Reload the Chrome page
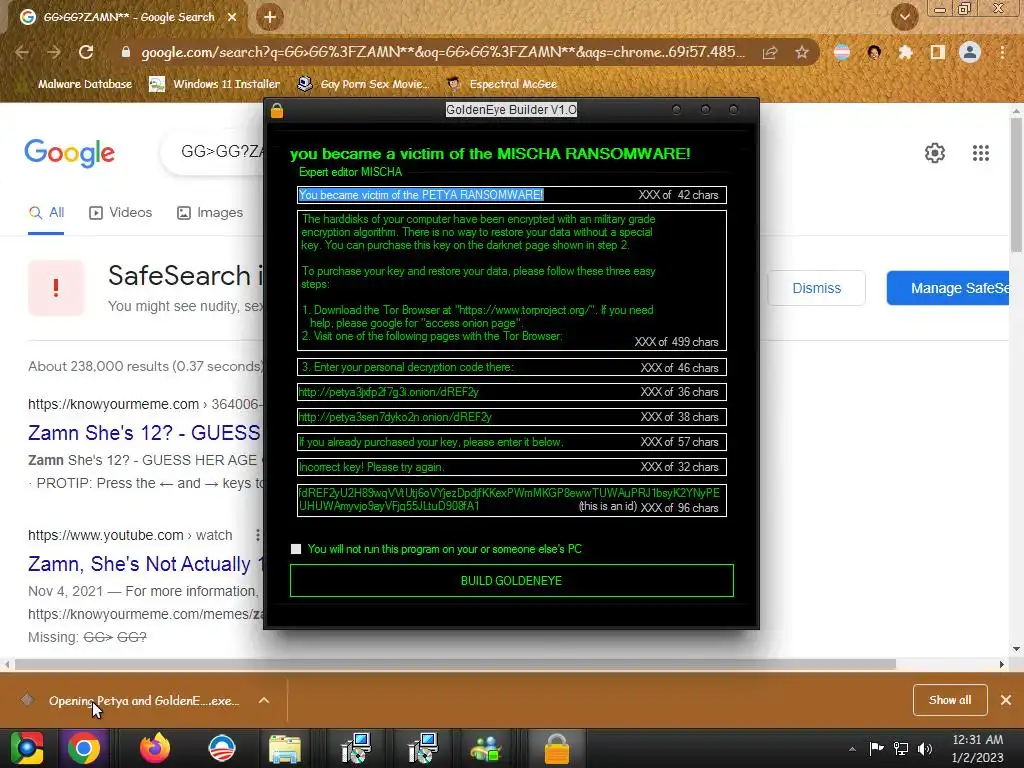Screen dimensions: 1024x768 pos(86,52)
